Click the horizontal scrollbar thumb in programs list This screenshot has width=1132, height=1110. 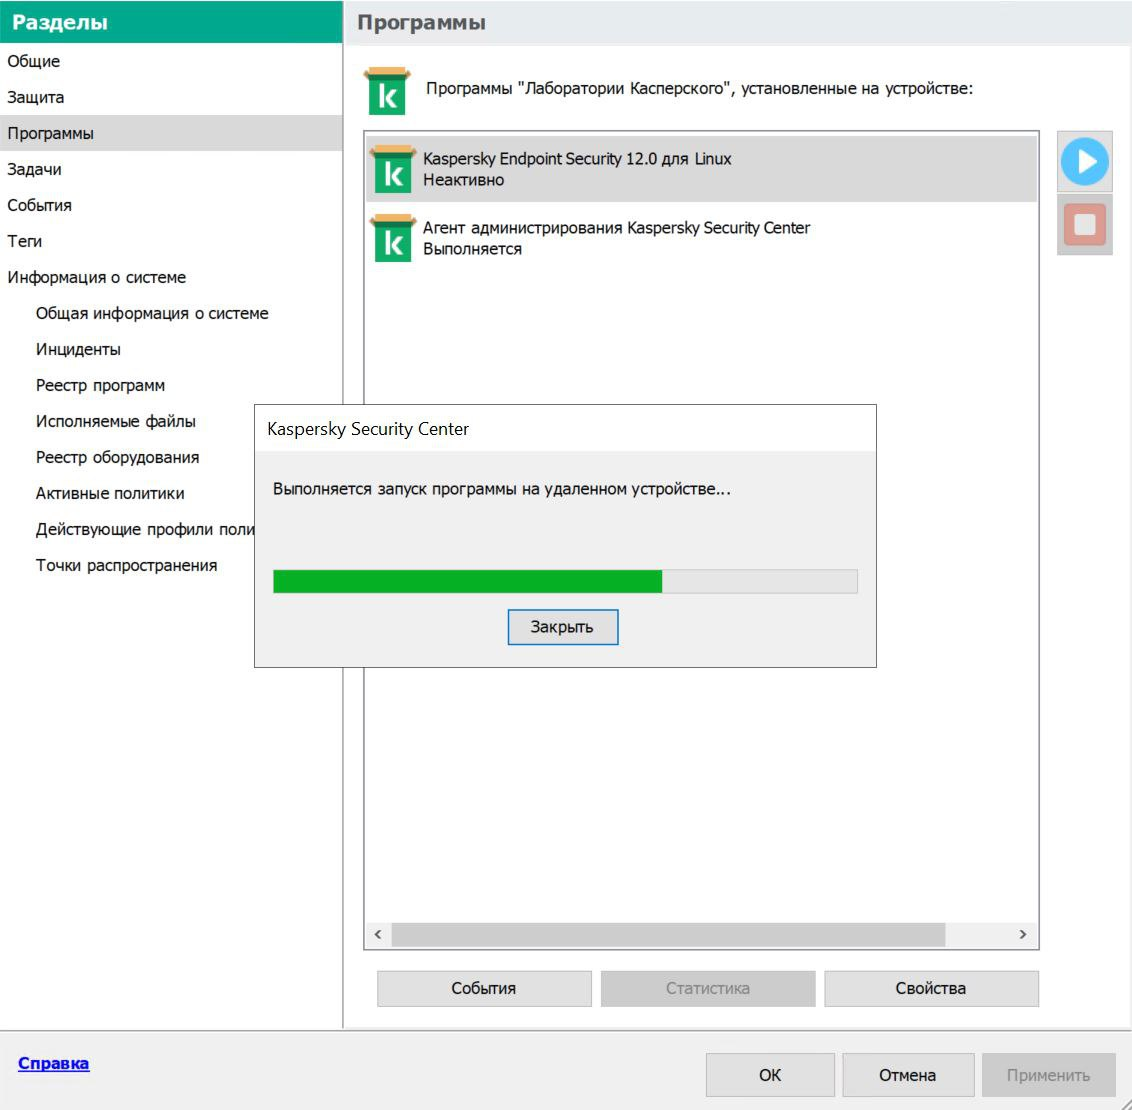click(x=669, y=934)
